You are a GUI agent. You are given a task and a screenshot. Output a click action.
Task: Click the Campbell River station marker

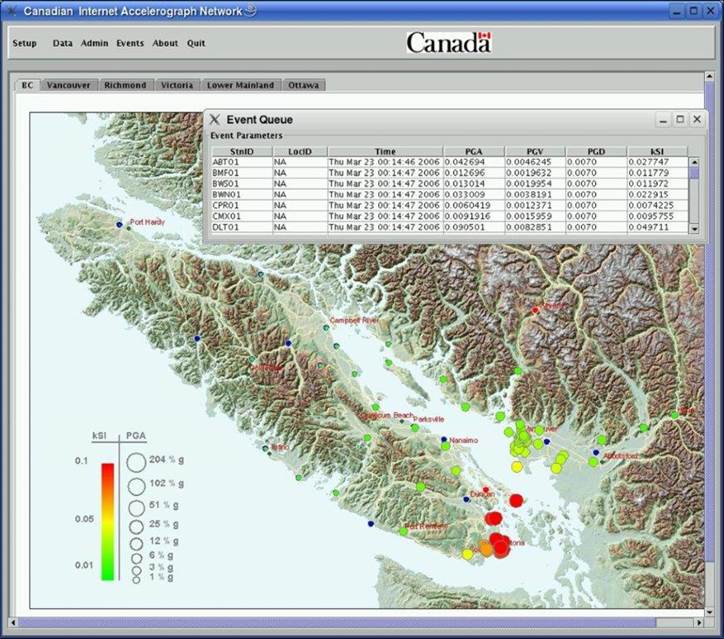[326, 327]
